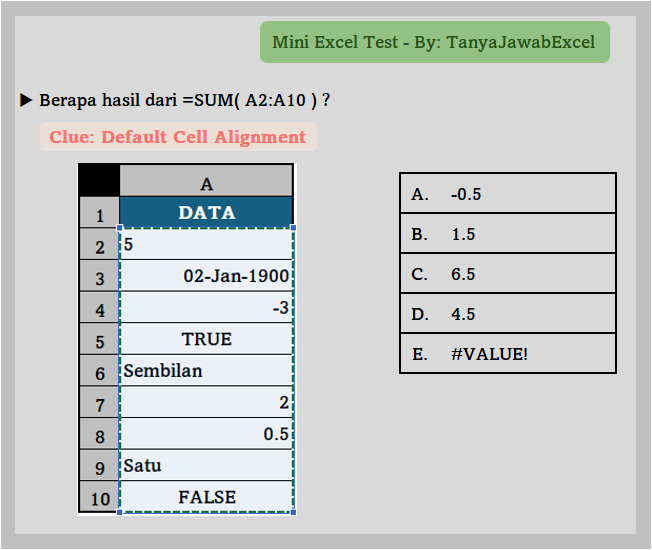The image size is (652, 550).
Task: Click row header 3
Action: 99,275
